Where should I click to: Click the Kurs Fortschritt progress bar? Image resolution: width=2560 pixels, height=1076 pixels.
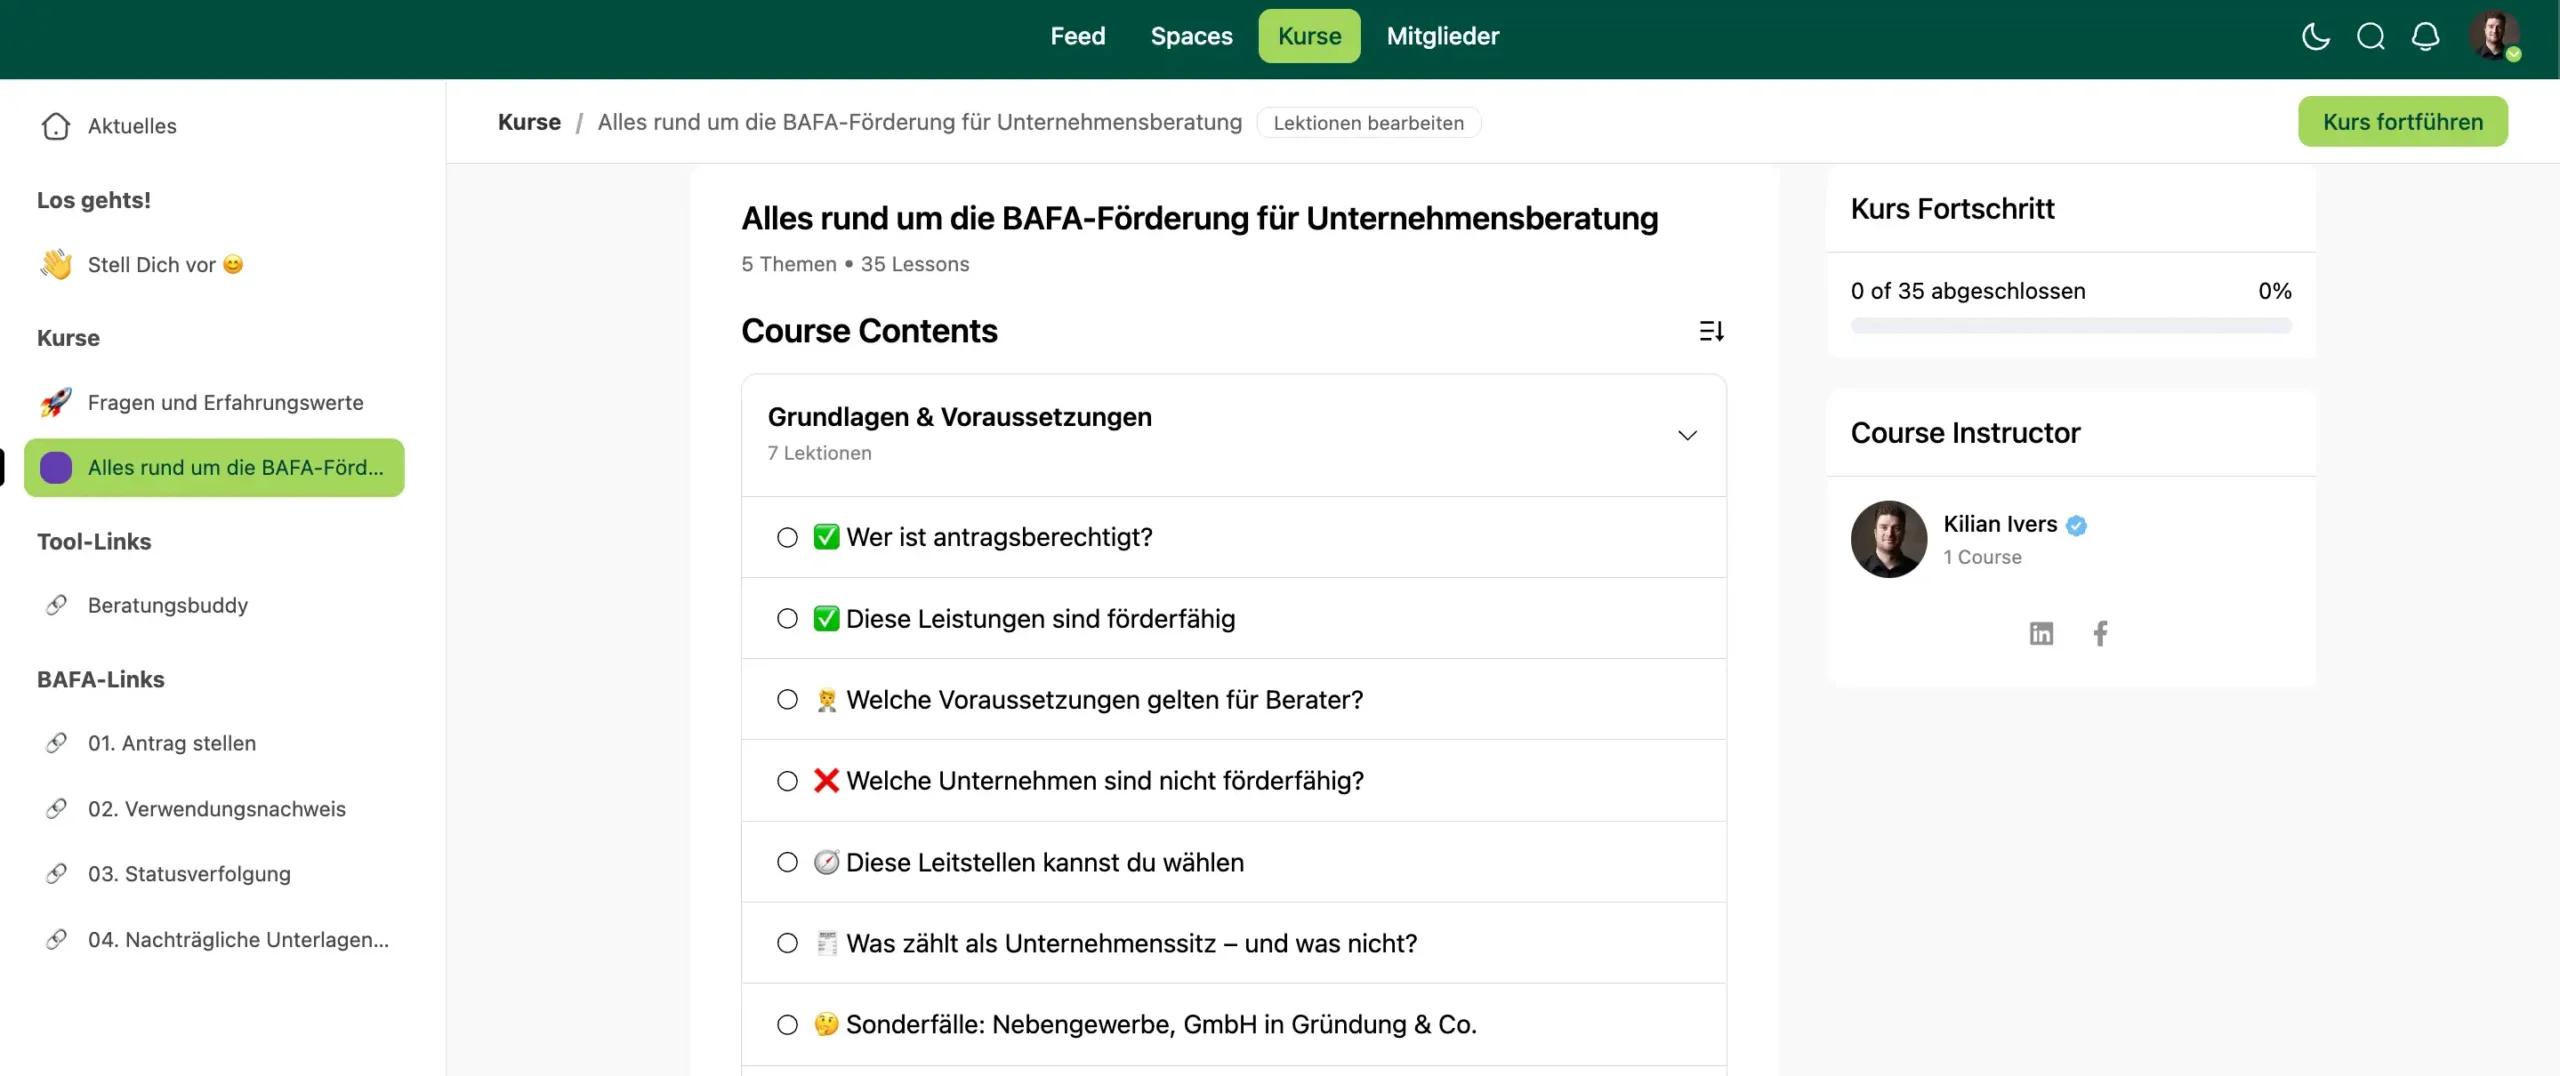(x=2070, y=326)
